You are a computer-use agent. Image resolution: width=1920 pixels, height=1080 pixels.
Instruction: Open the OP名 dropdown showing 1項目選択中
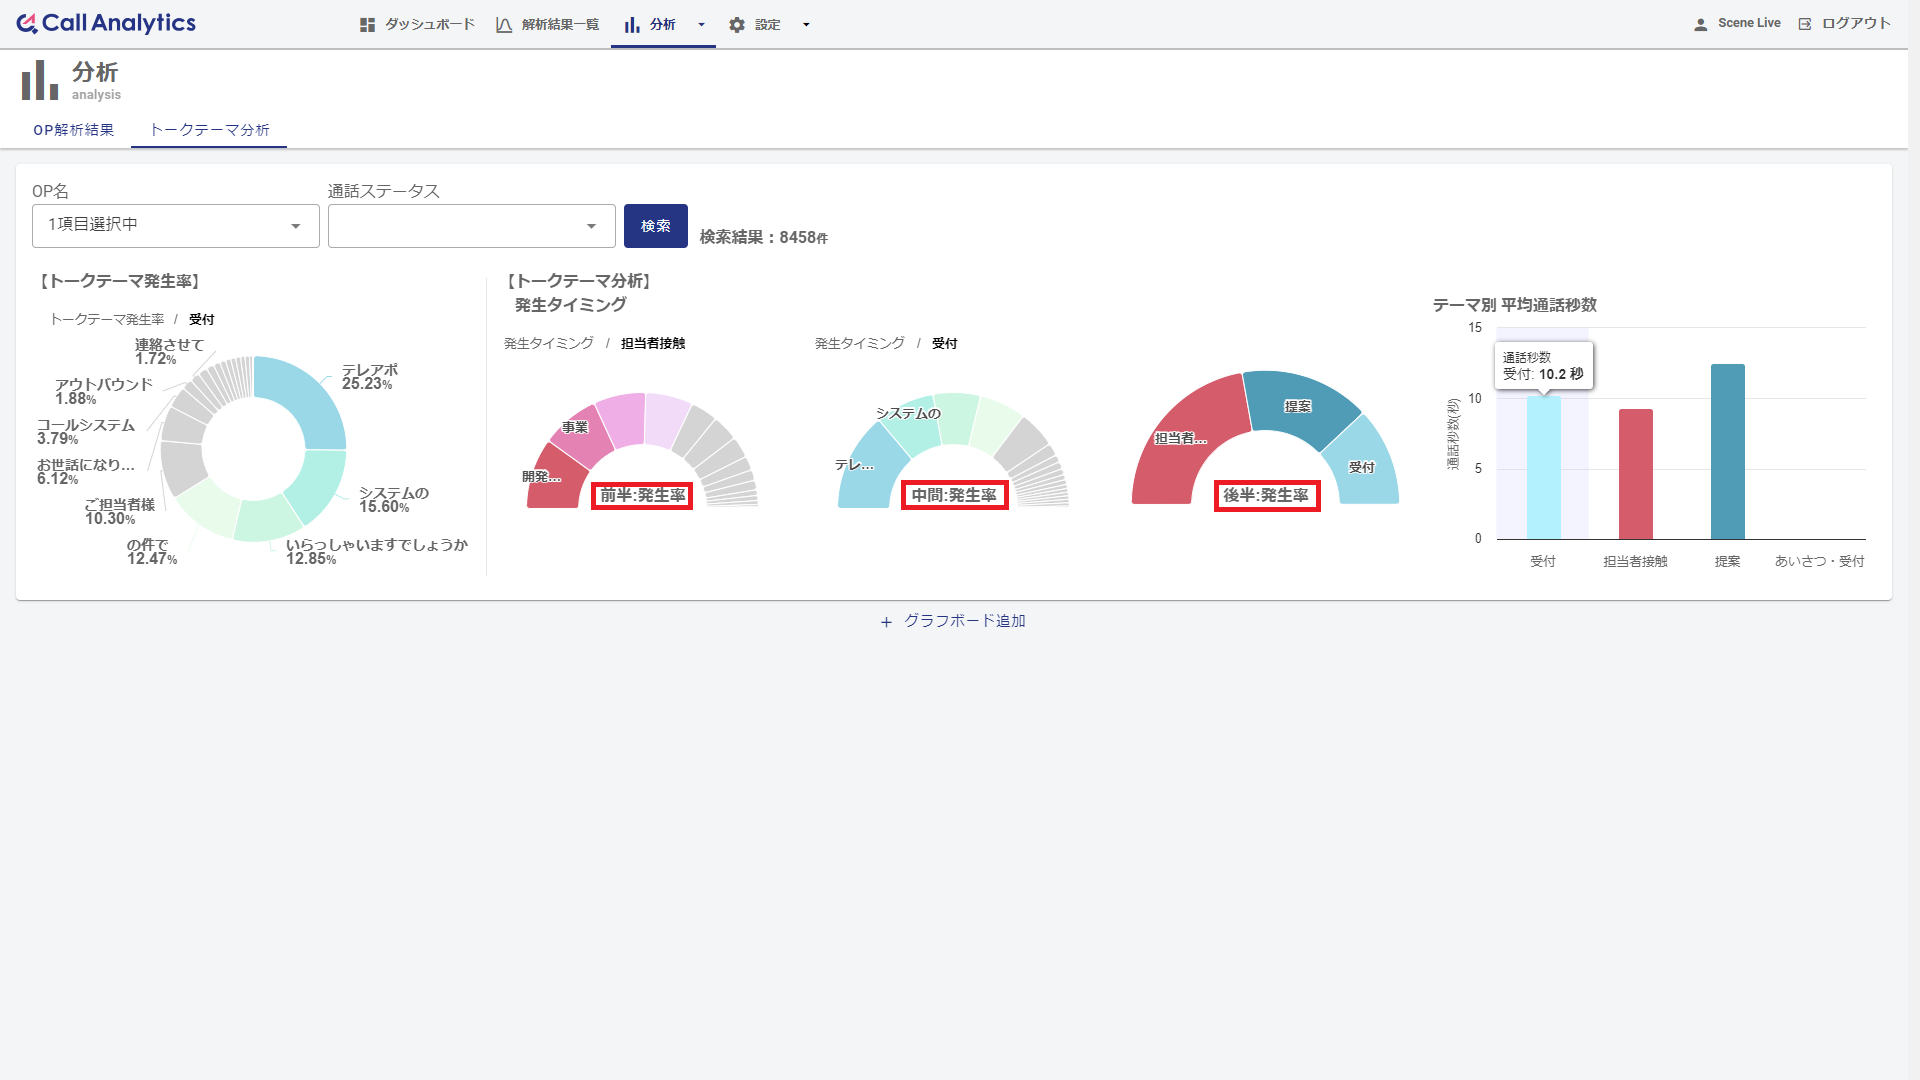click(x=176, y=226)
